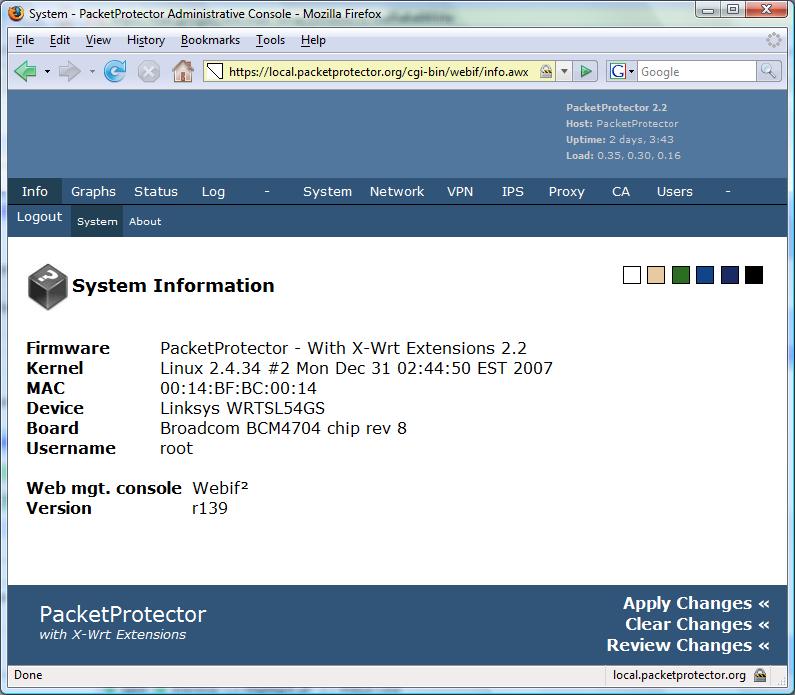This screenshot has height=695, width=795.
Task: Click the page favicon in address bar
Action: (x=215, y=71)
